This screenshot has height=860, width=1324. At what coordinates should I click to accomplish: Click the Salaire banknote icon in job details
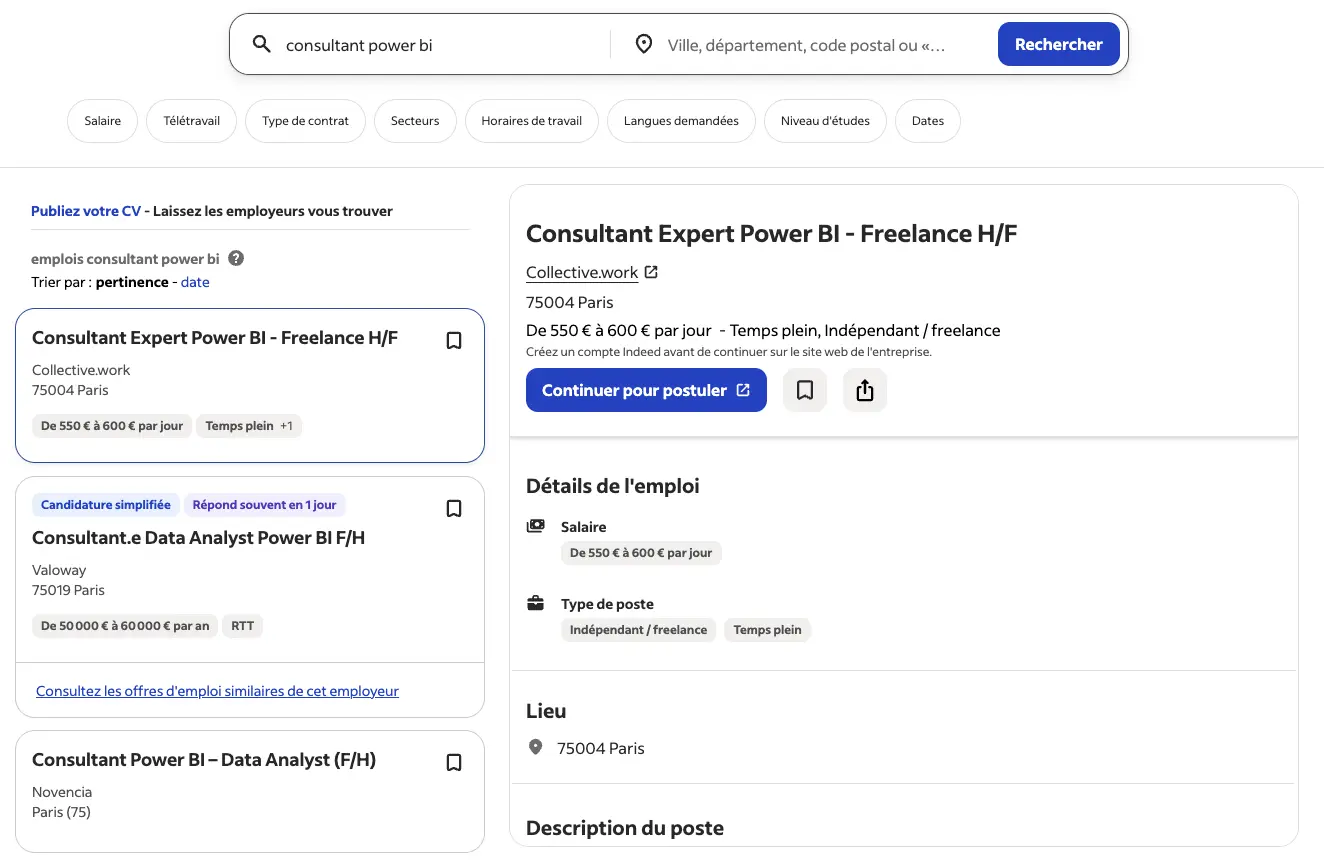pyautogui.click(x=536, y=526)
